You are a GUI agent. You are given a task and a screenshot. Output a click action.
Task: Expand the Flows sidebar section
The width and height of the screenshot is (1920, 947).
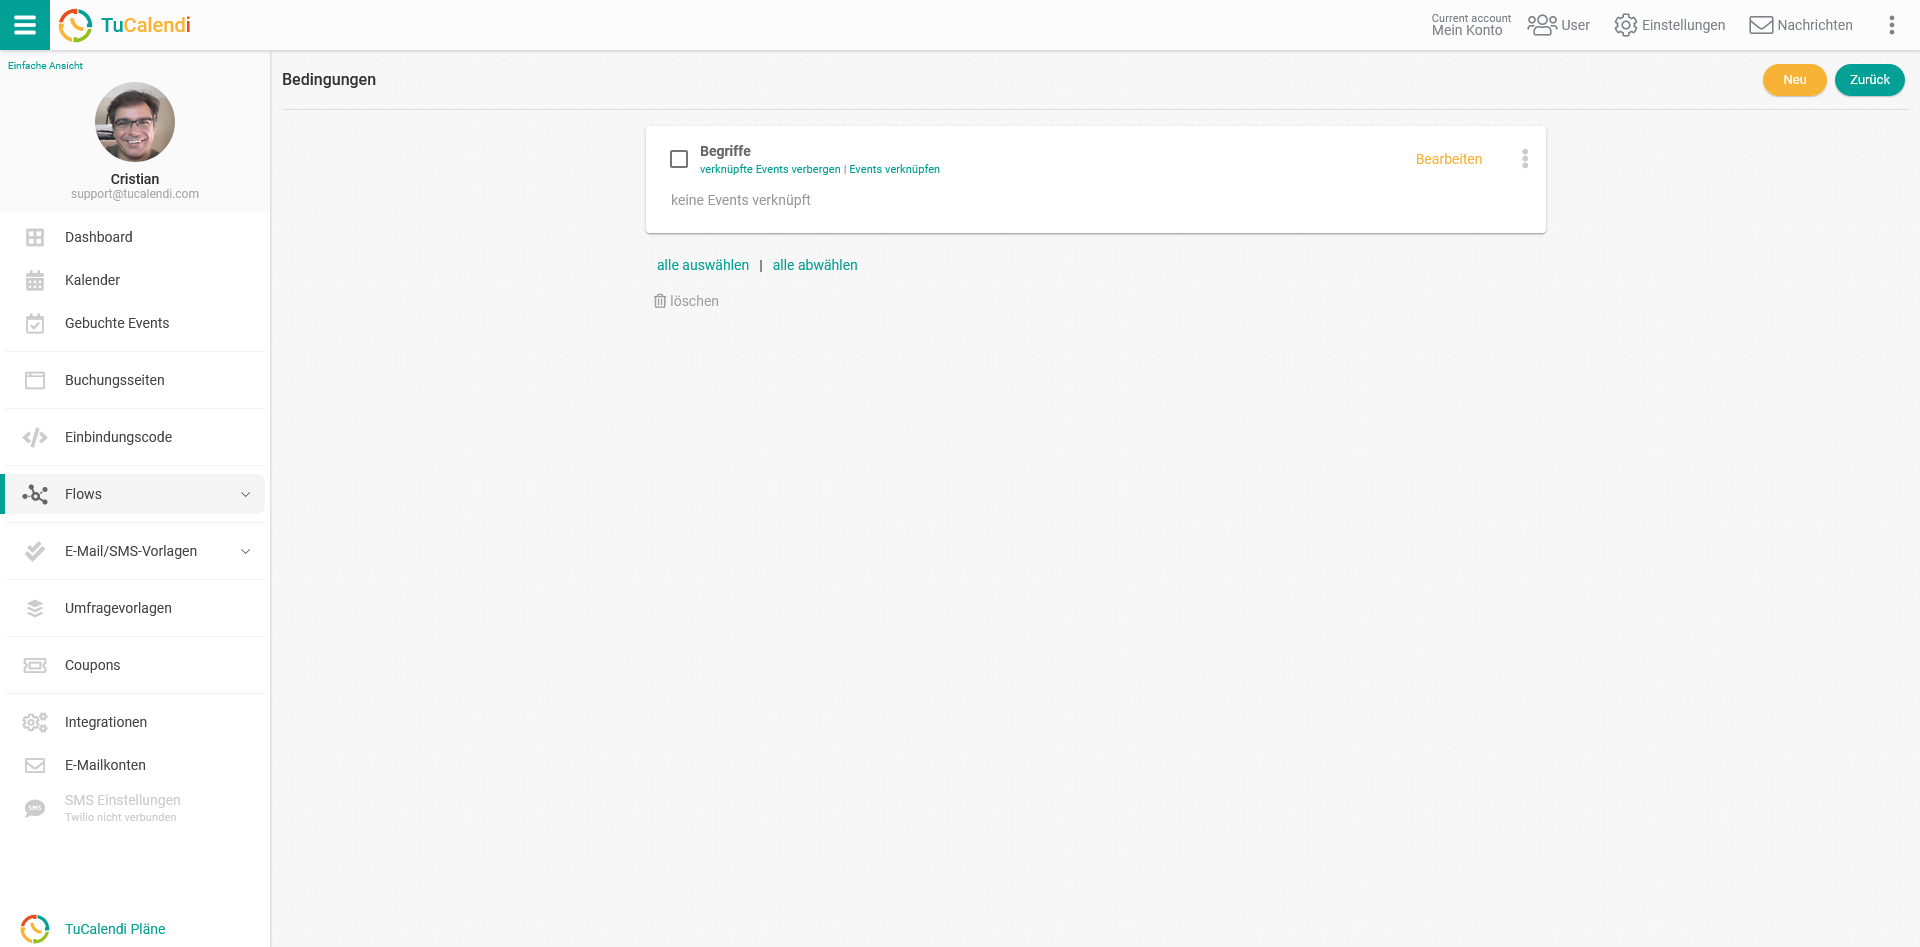(x=245, y=494)
